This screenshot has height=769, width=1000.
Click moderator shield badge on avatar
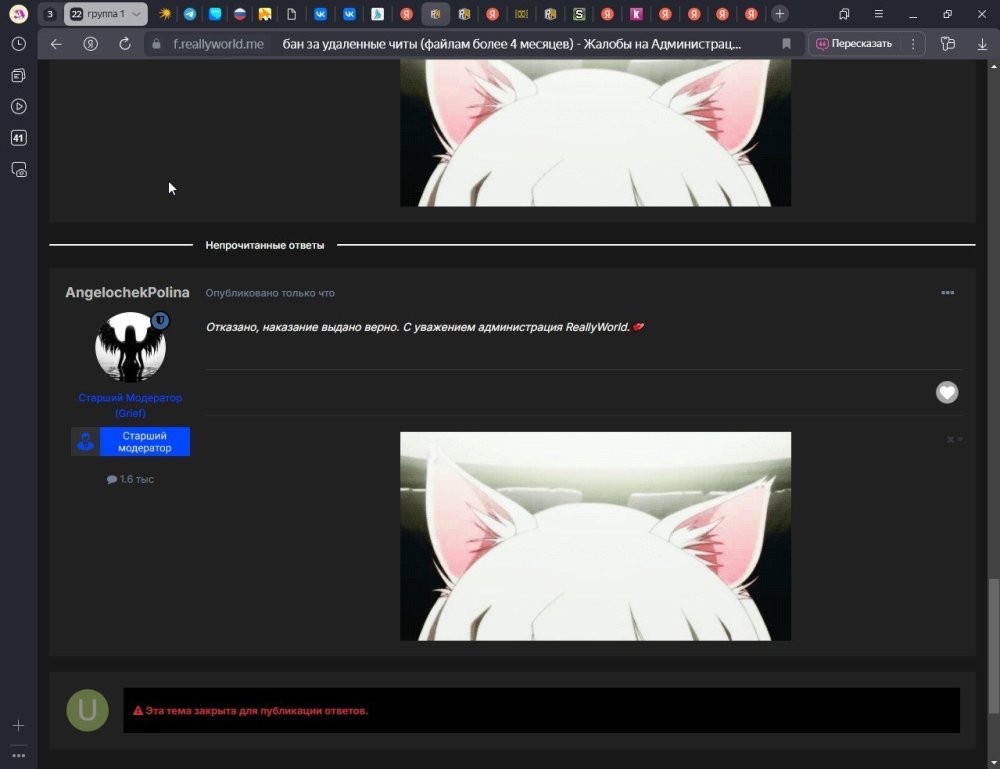point(161,320)
